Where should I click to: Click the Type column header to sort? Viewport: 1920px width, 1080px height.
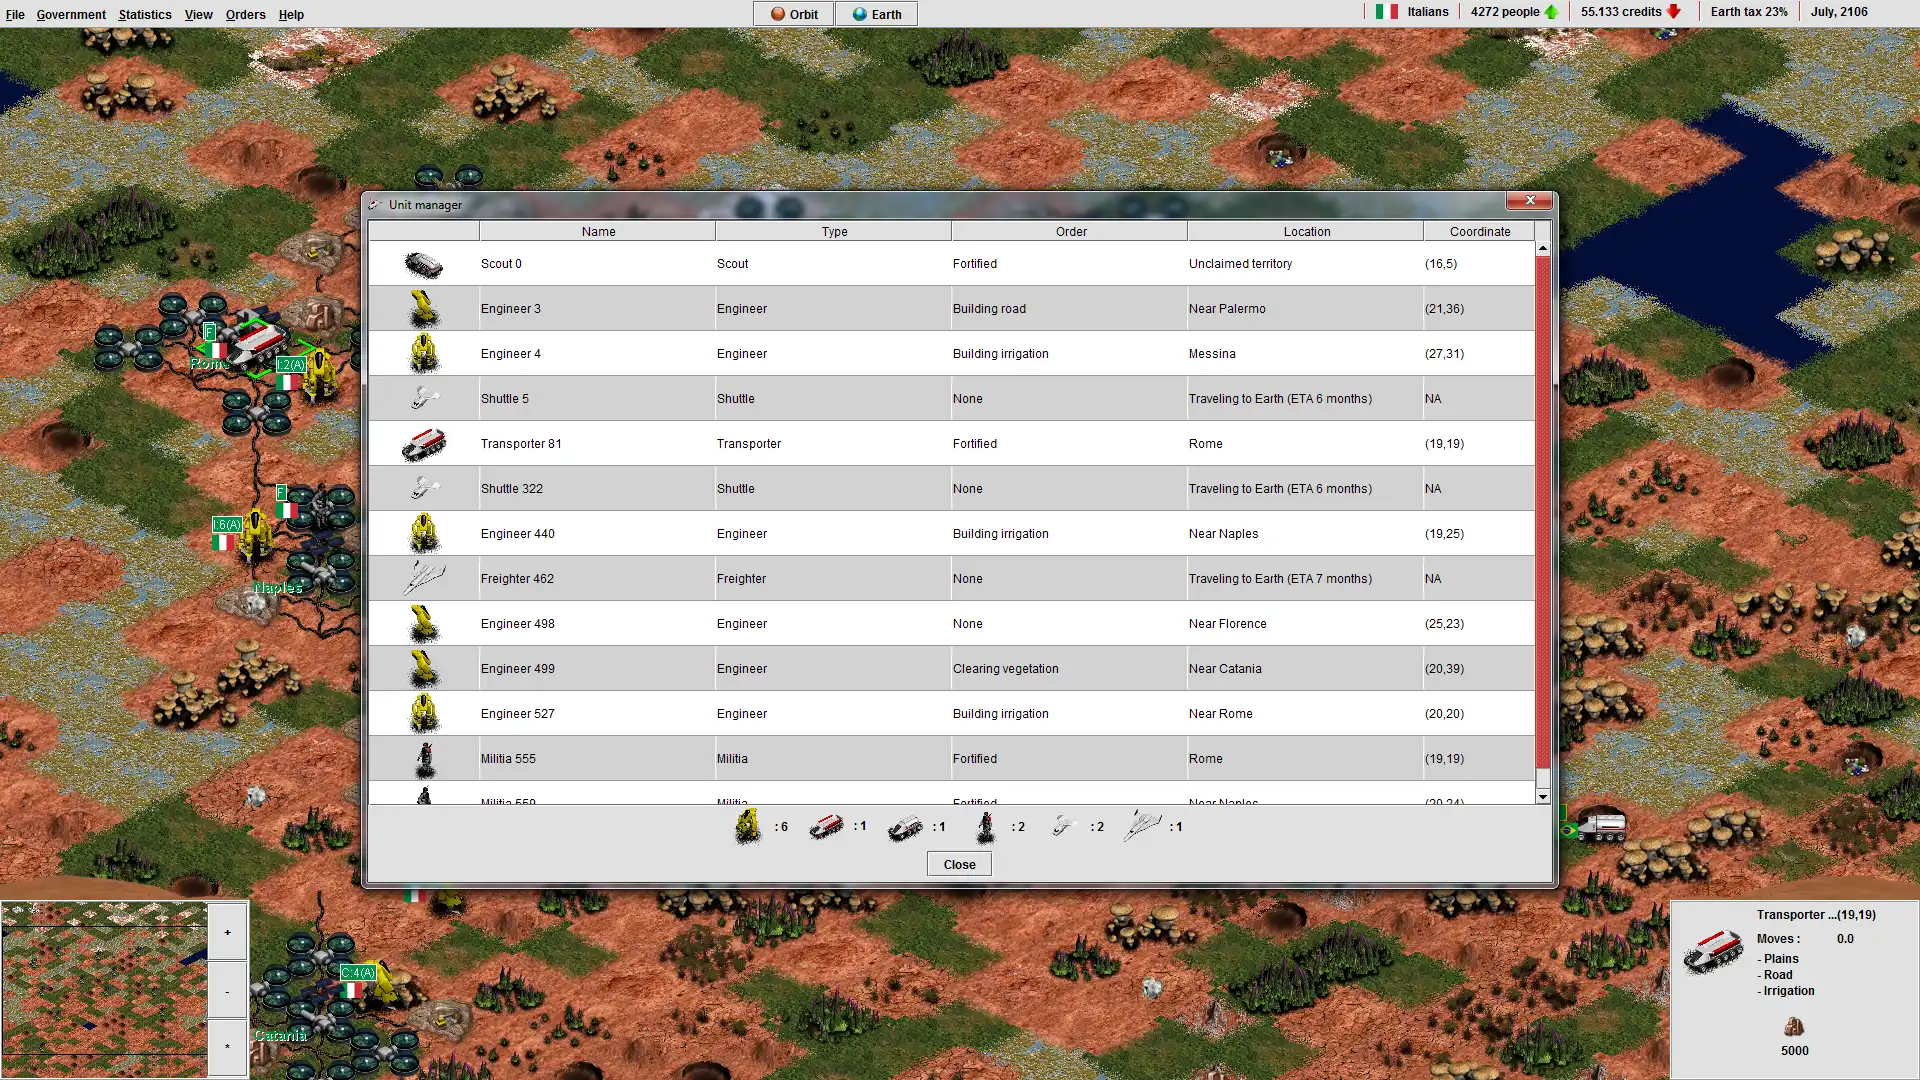pyautogui.click(x=833, y=231)
